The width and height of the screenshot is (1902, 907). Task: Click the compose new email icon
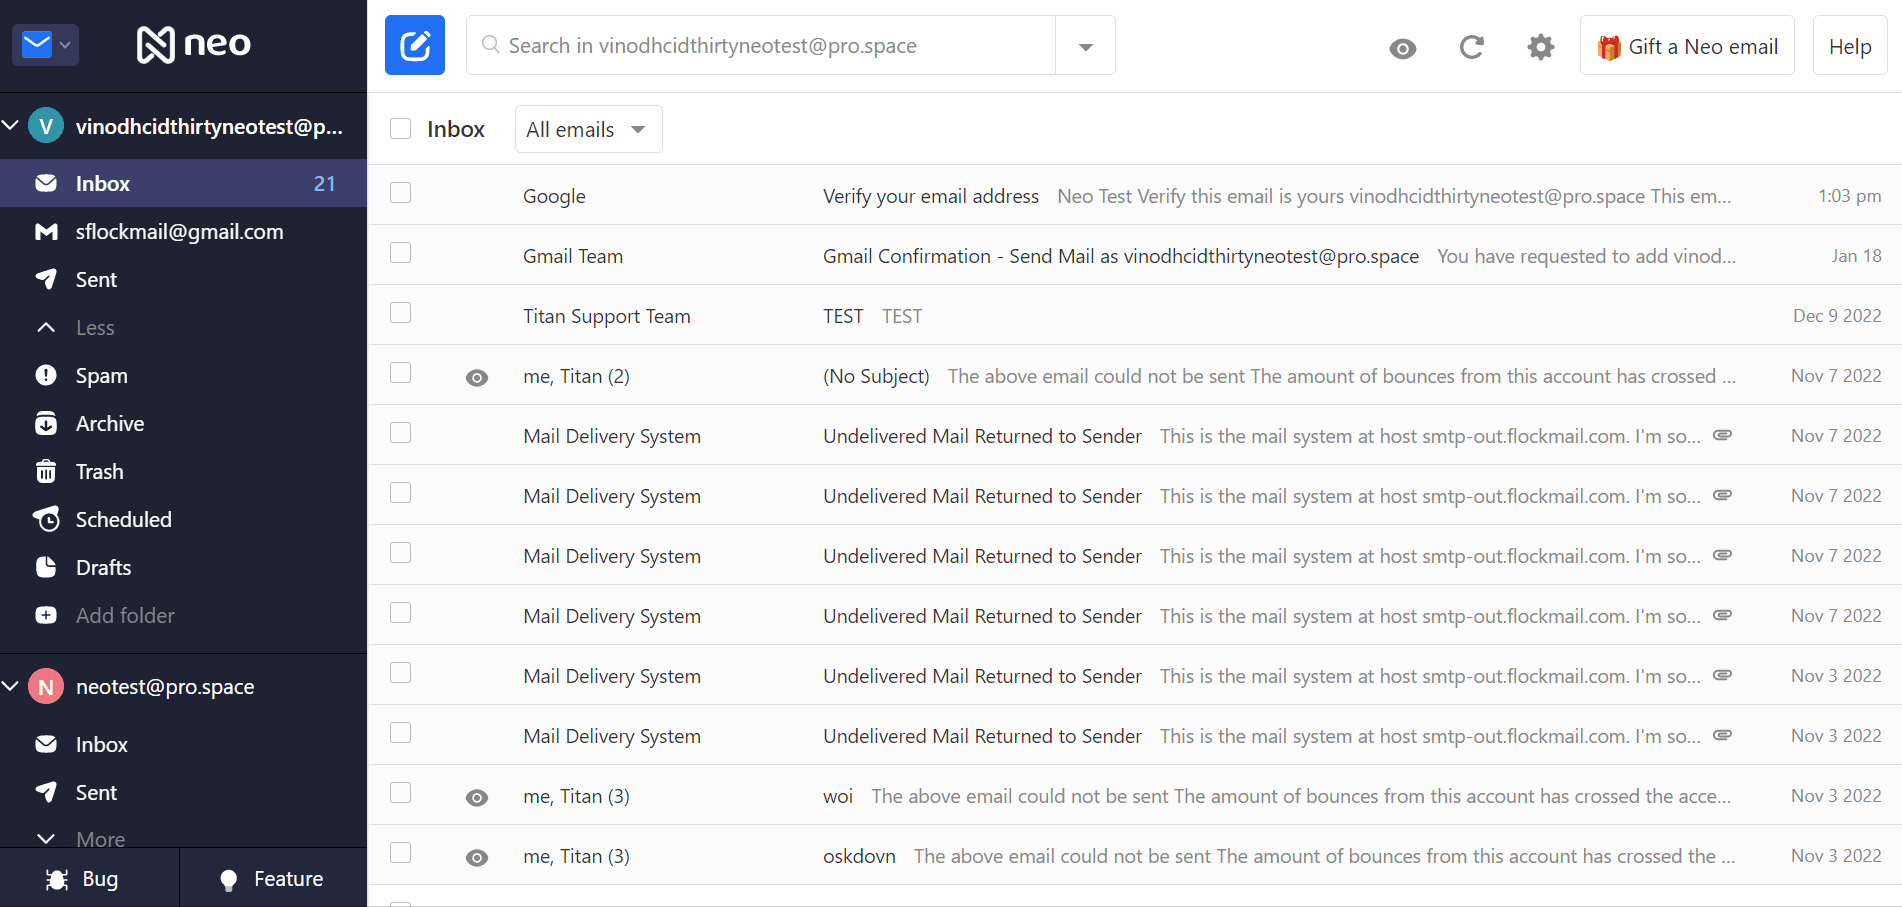(x=415, y=45)
